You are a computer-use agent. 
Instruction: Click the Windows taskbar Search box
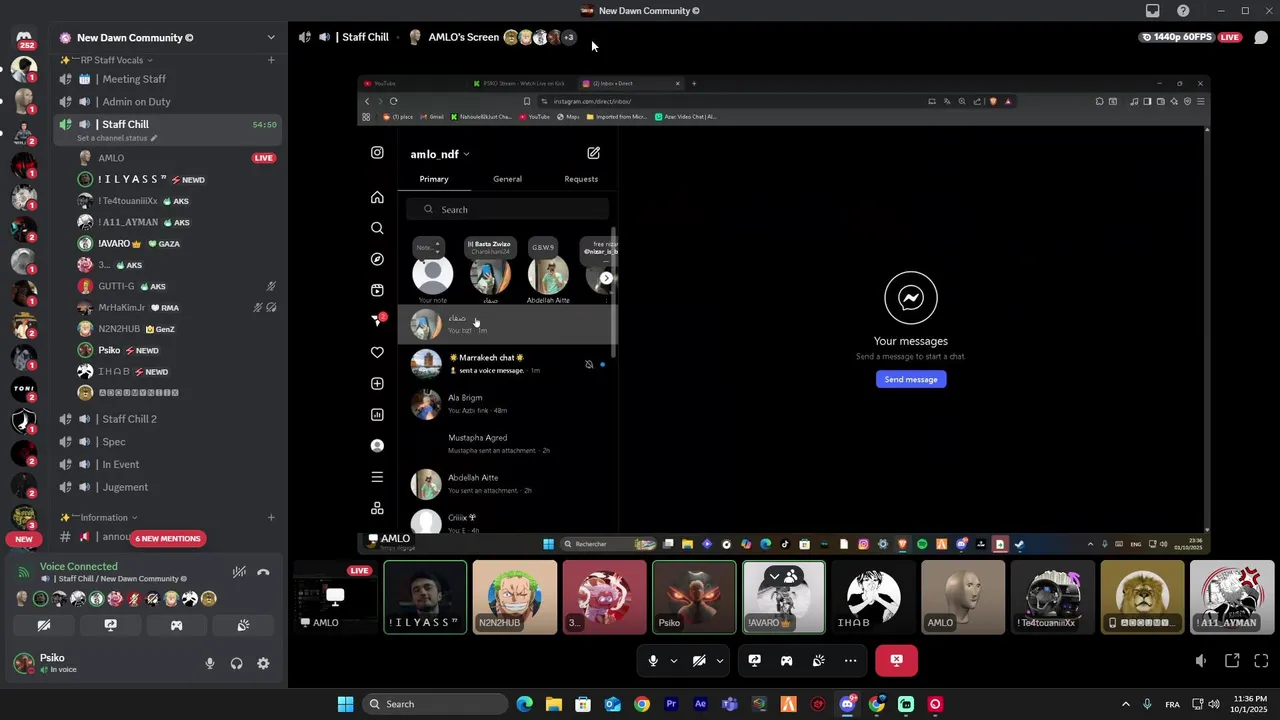point(435,704)
